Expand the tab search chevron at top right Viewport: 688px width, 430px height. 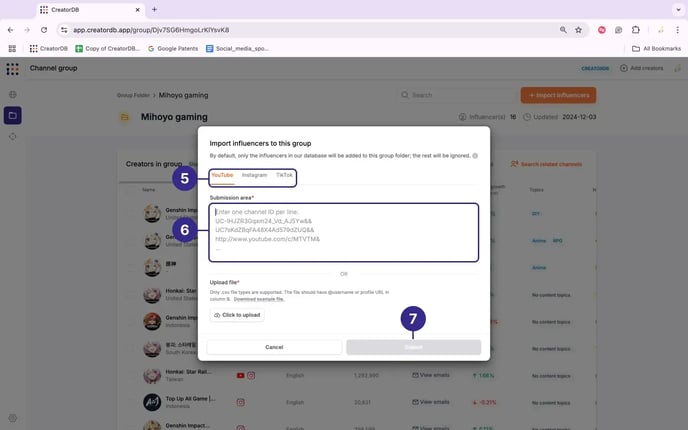[x=678, y=10]
